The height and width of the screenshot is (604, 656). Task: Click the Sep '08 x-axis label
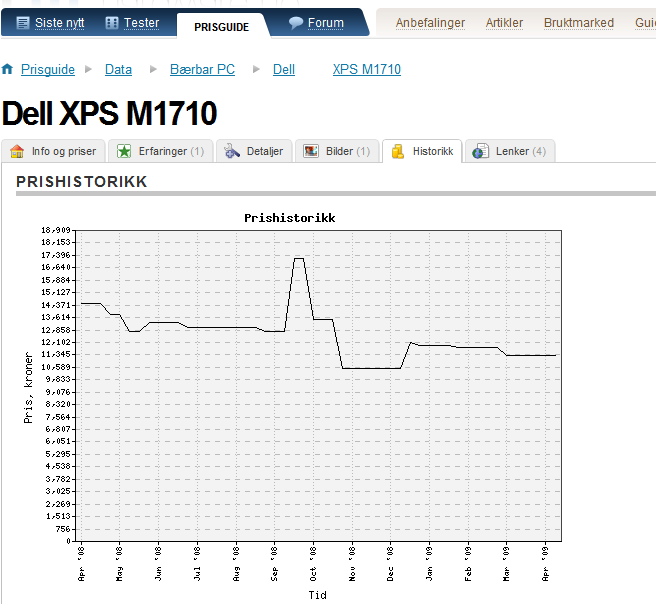(274, 563)
